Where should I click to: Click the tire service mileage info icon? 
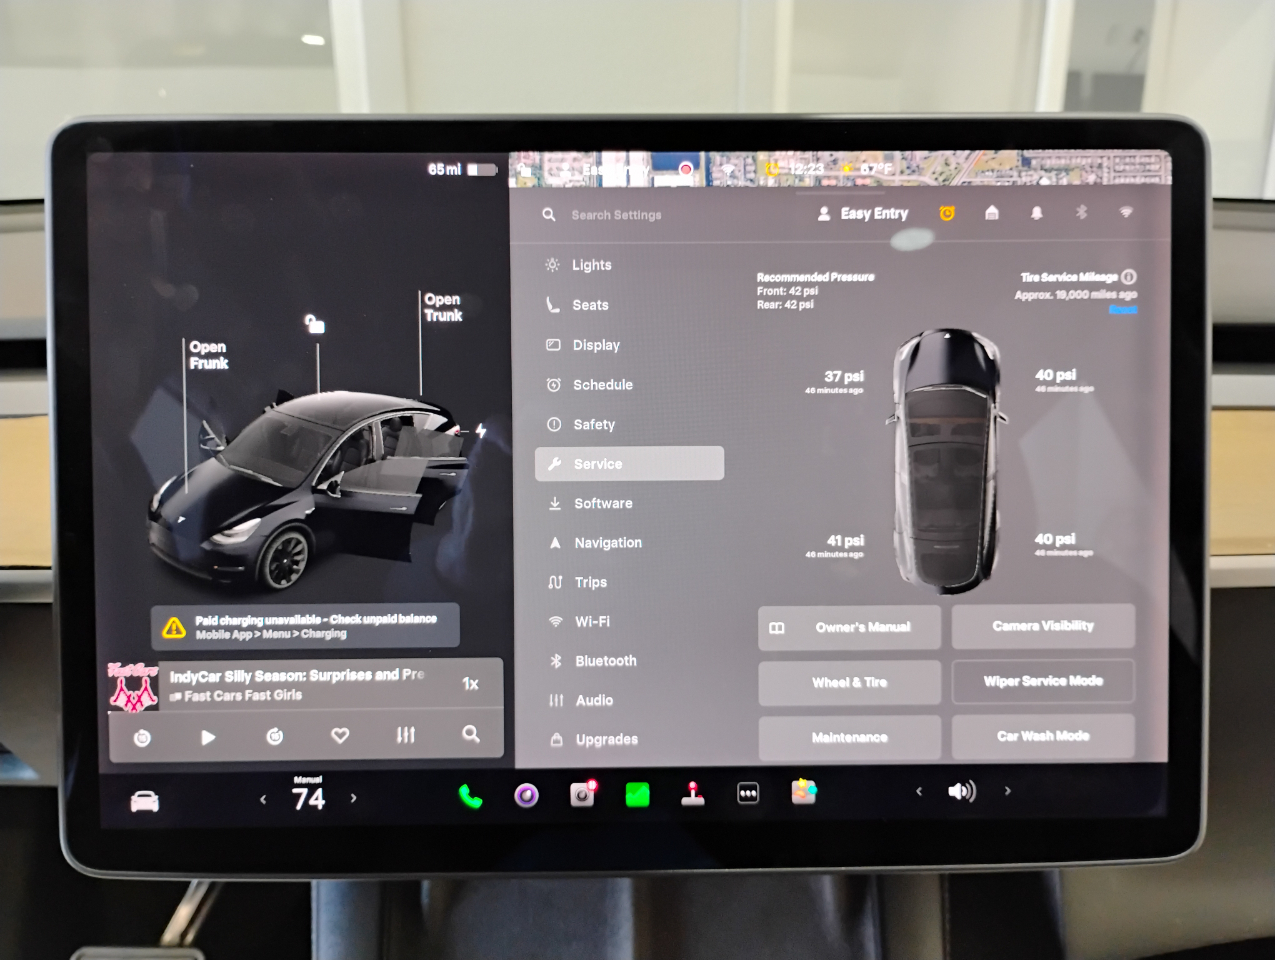click(1129, 277)
